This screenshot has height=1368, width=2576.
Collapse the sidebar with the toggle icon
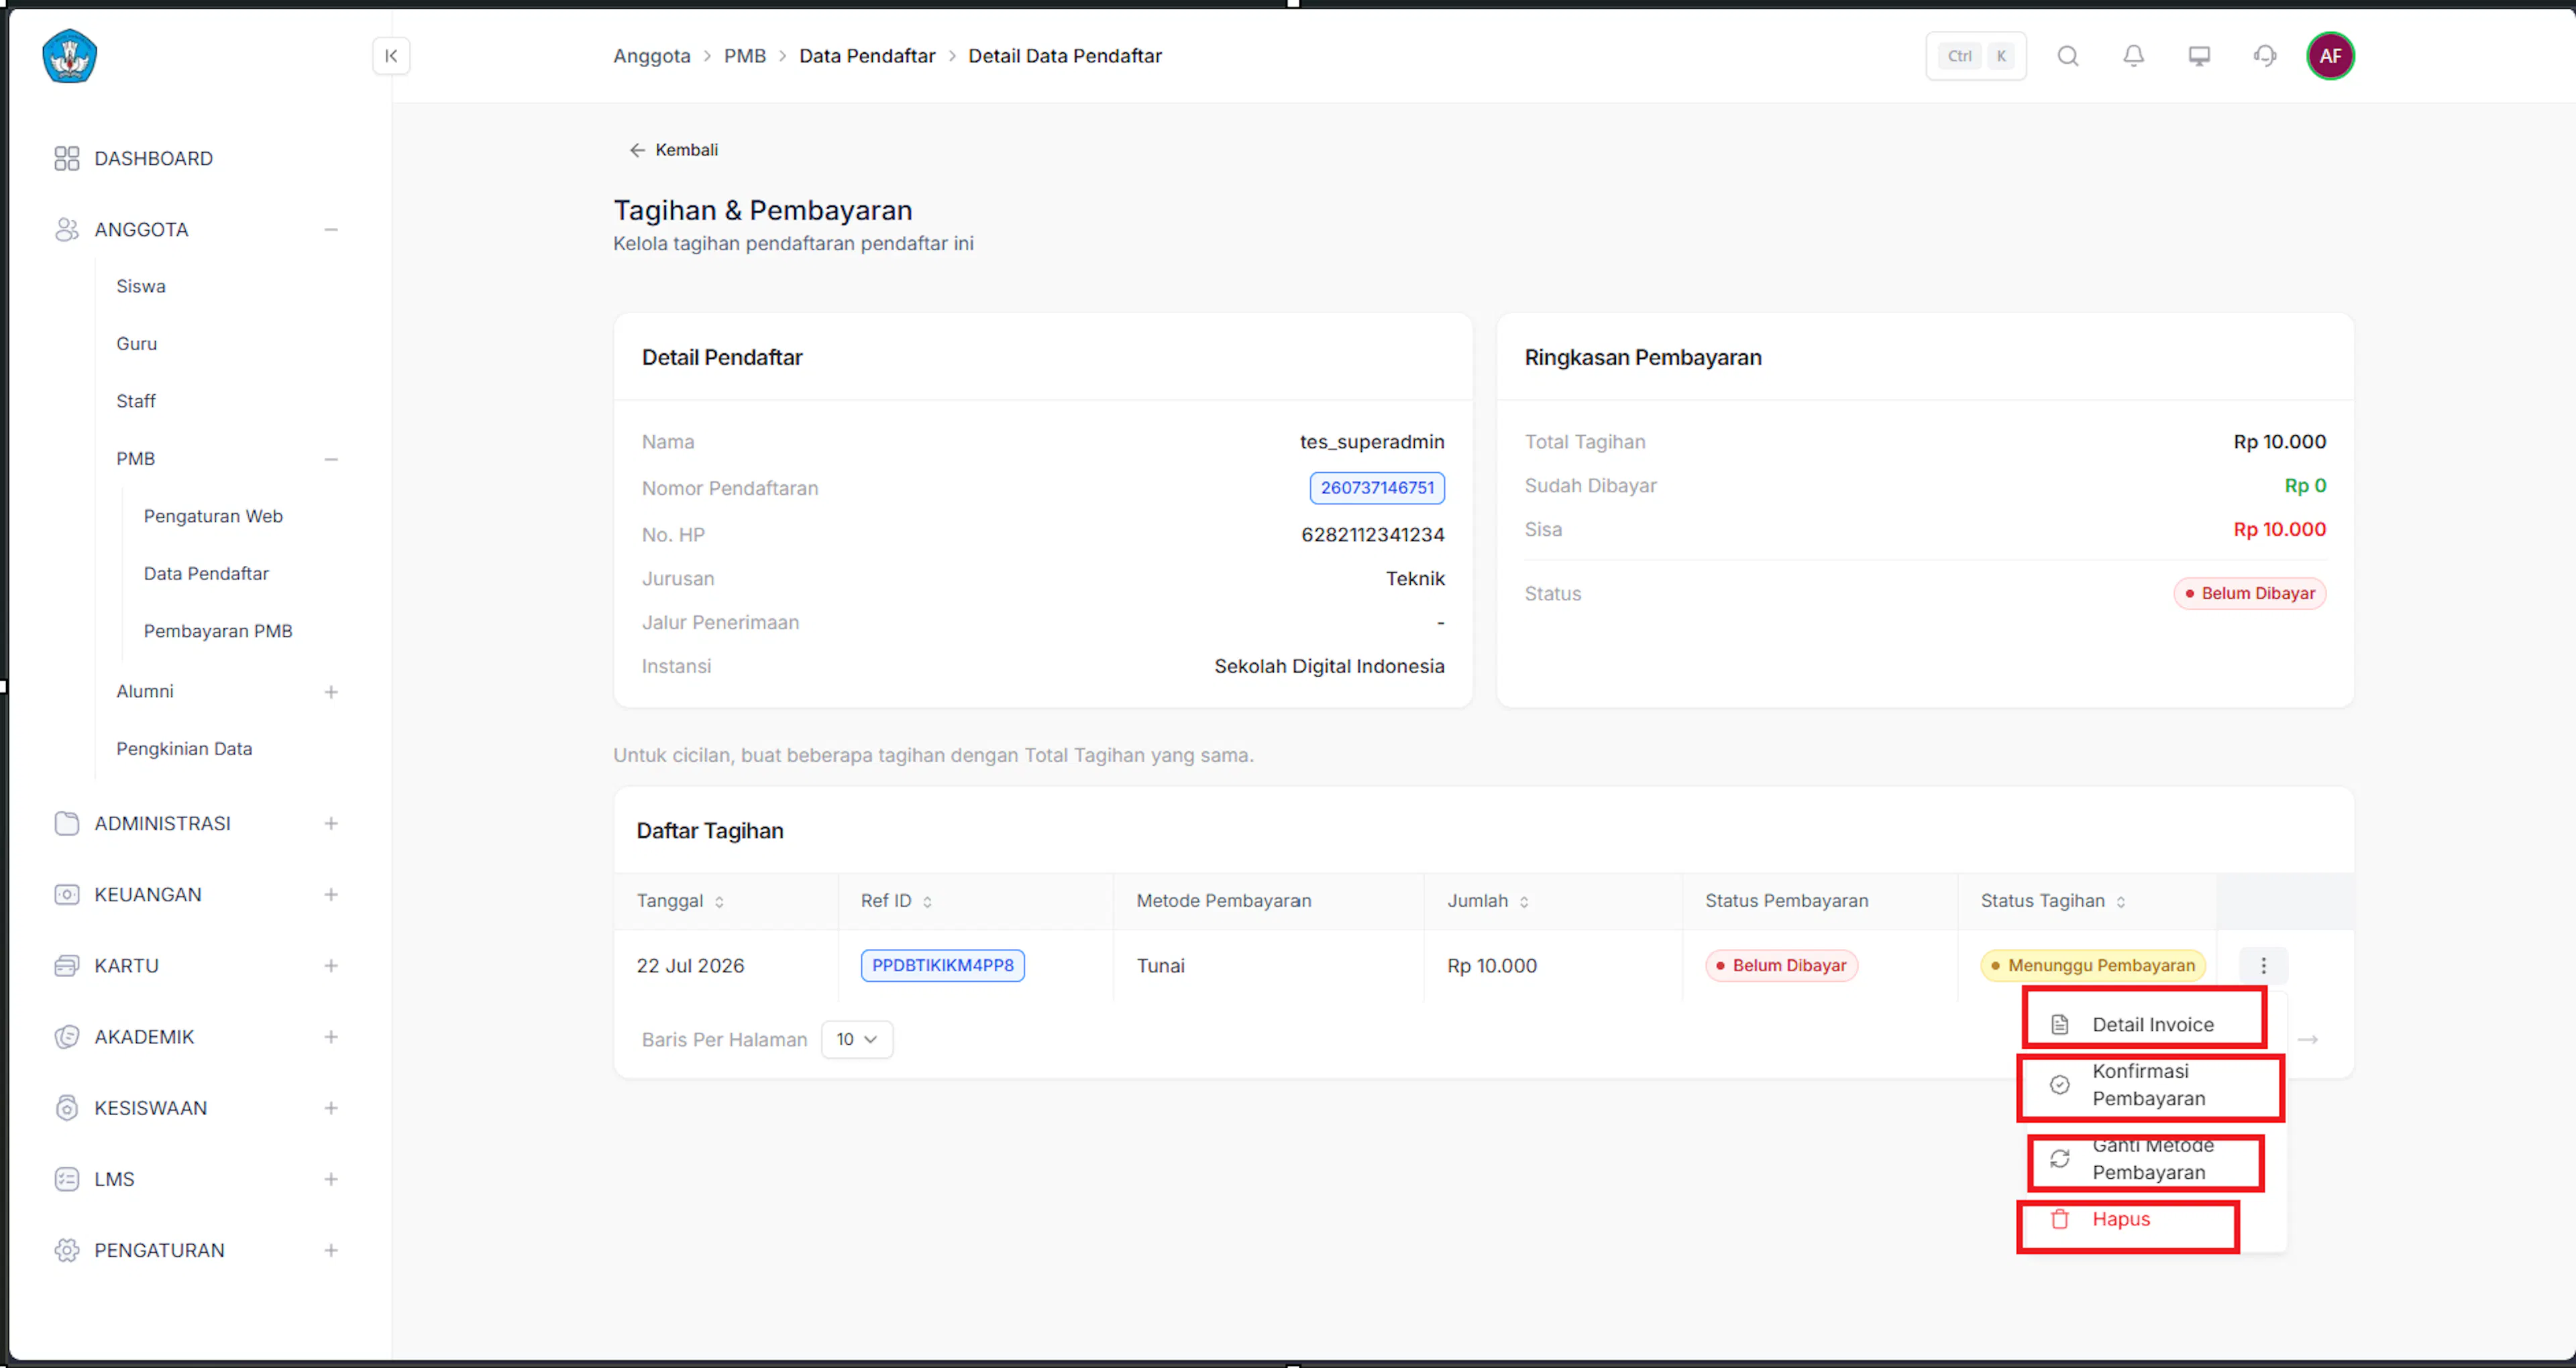pos(391,56)
